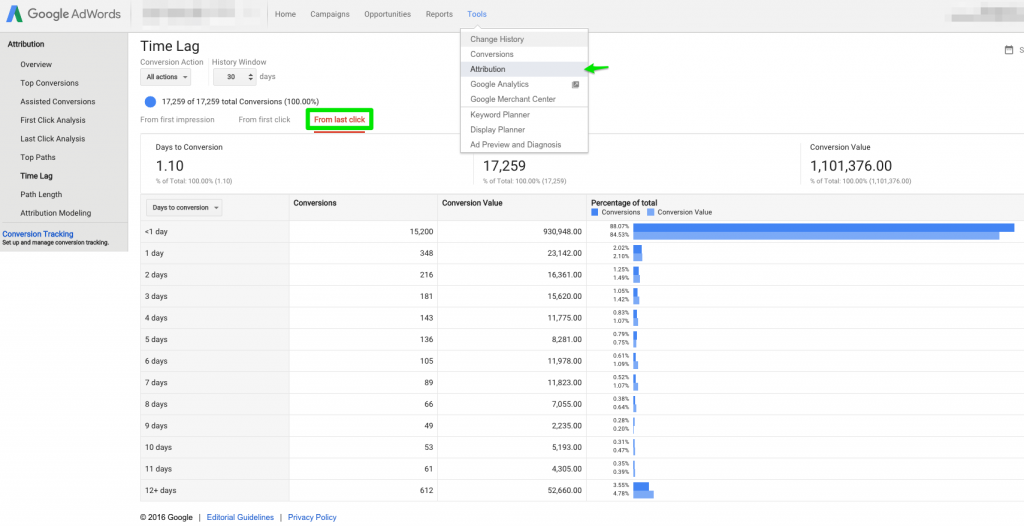Open the Privacy Policy link
The height and width of the screenshot is (526, 1024).
pyautogui.click(x=312, y=517)
